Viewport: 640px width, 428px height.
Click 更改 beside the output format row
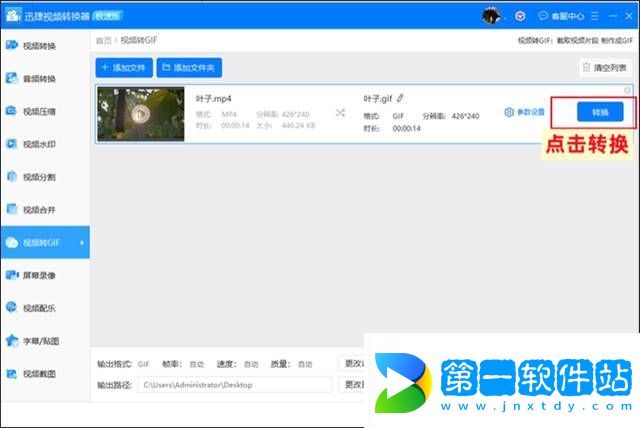pos(351,363)
